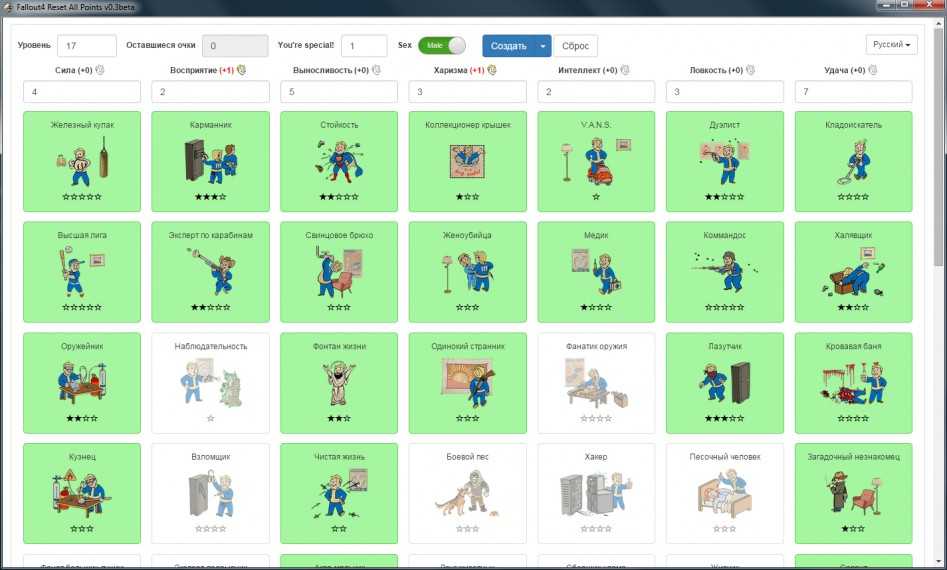This screenshot has width=947, height=570.
Task: Expand the arrow next to Создать
Action: point(543,46)
